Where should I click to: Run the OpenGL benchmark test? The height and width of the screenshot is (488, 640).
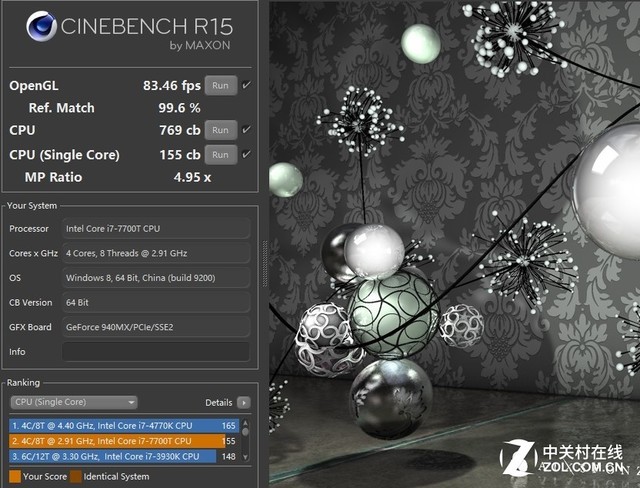220,86
